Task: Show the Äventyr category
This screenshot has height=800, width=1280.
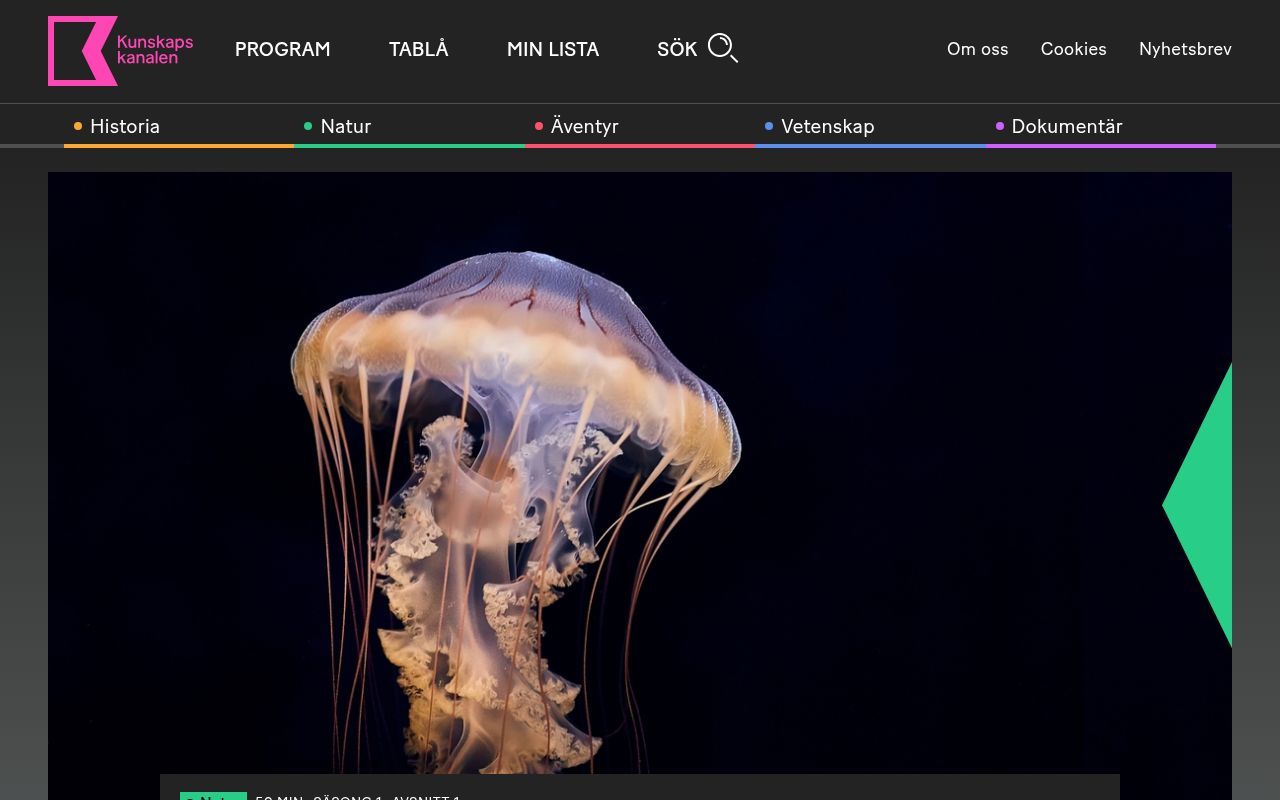Action: 640,127
